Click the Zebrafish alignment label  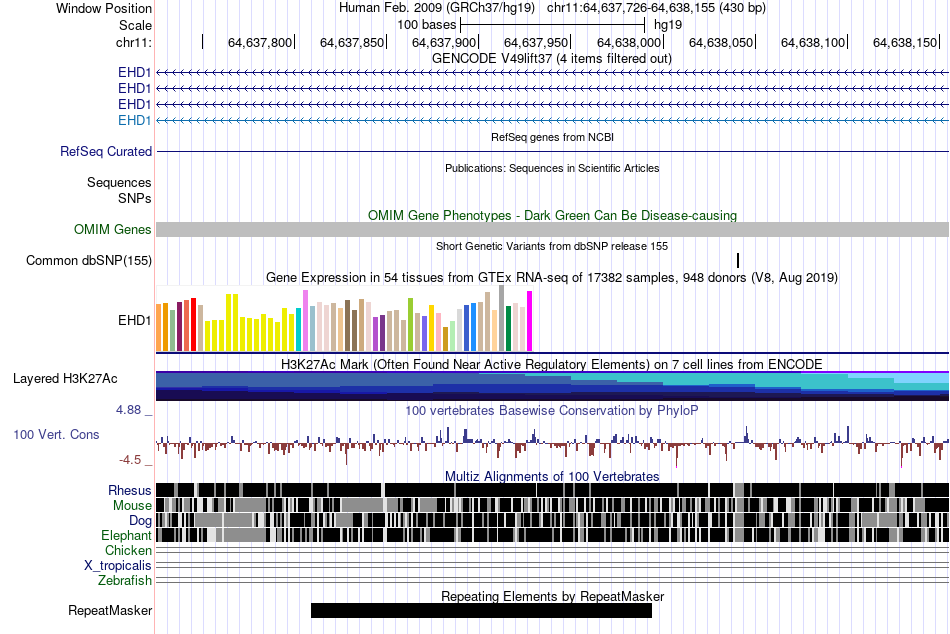pos(125,581)
